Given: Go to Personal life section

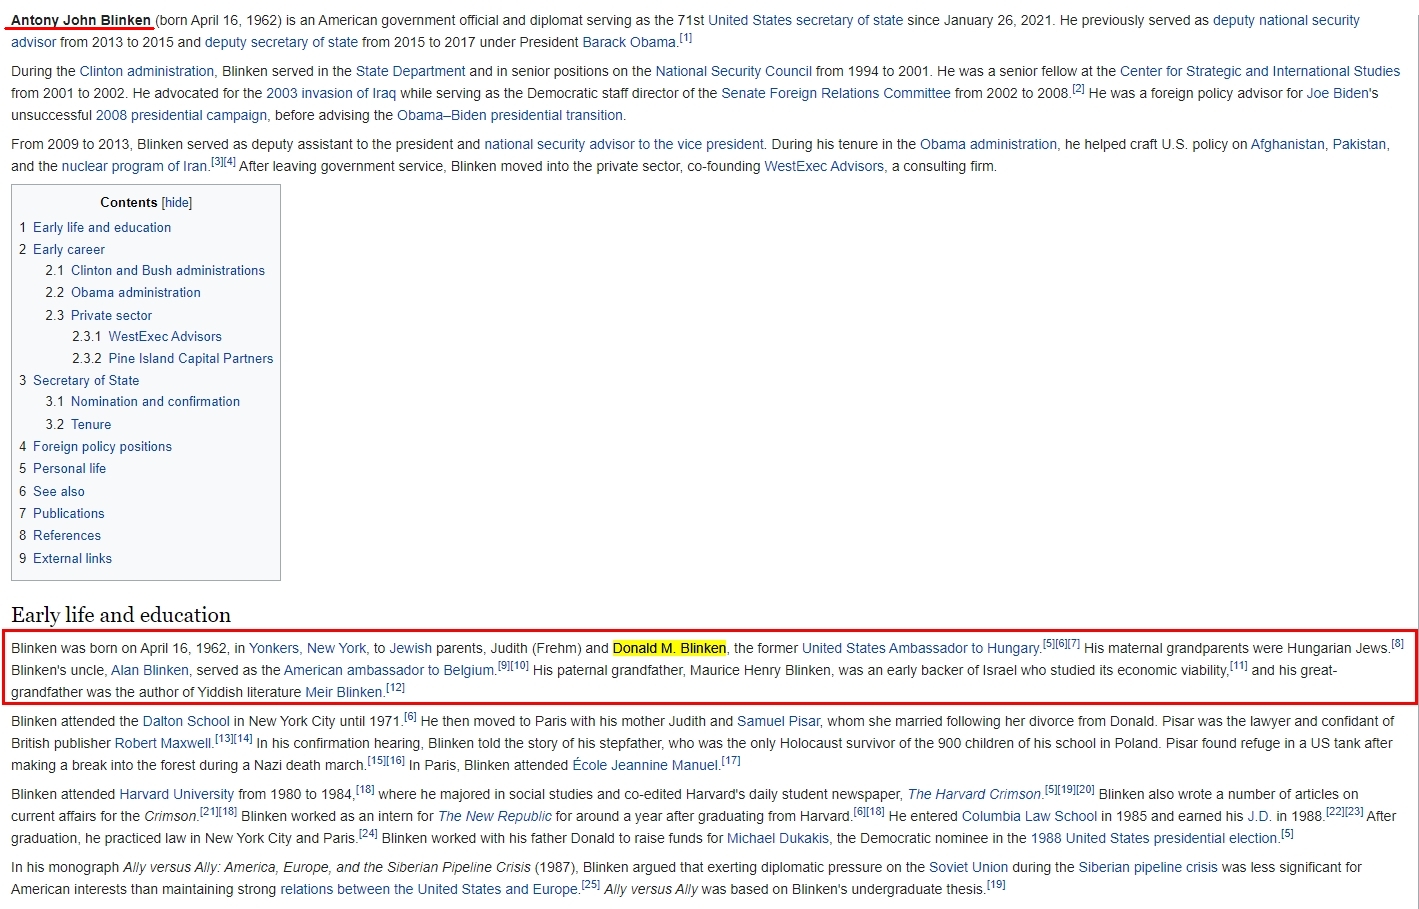Looking at the screenshot, I should 69,468.
